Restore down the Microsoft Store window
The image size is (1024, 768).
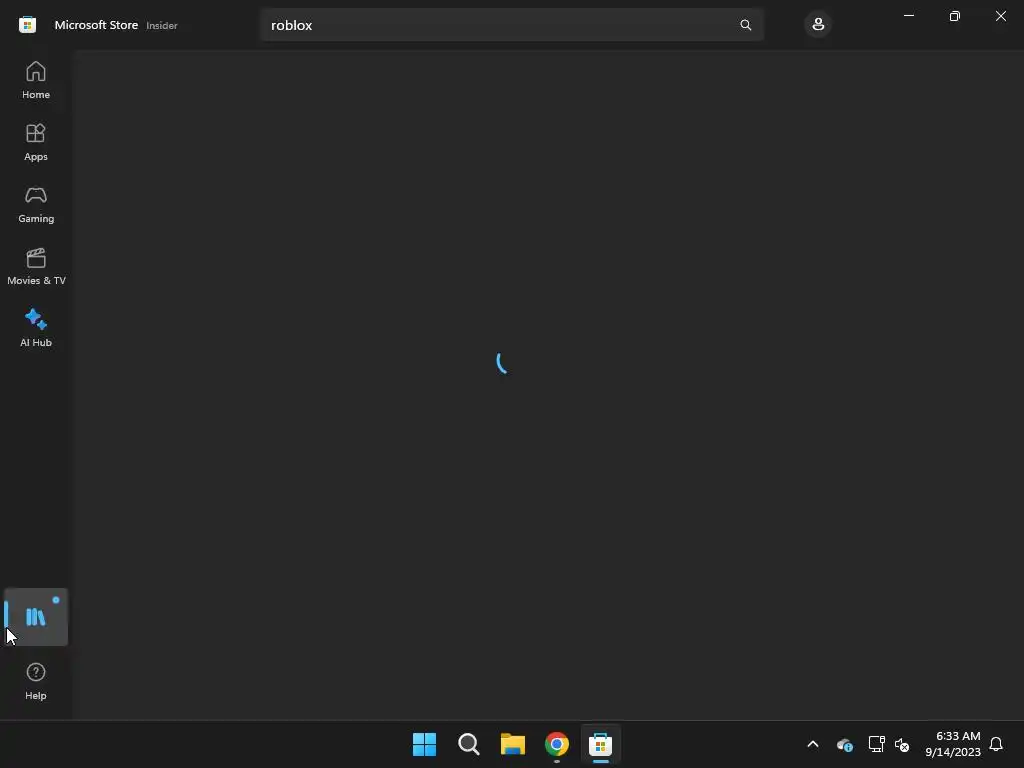[955, 16]
